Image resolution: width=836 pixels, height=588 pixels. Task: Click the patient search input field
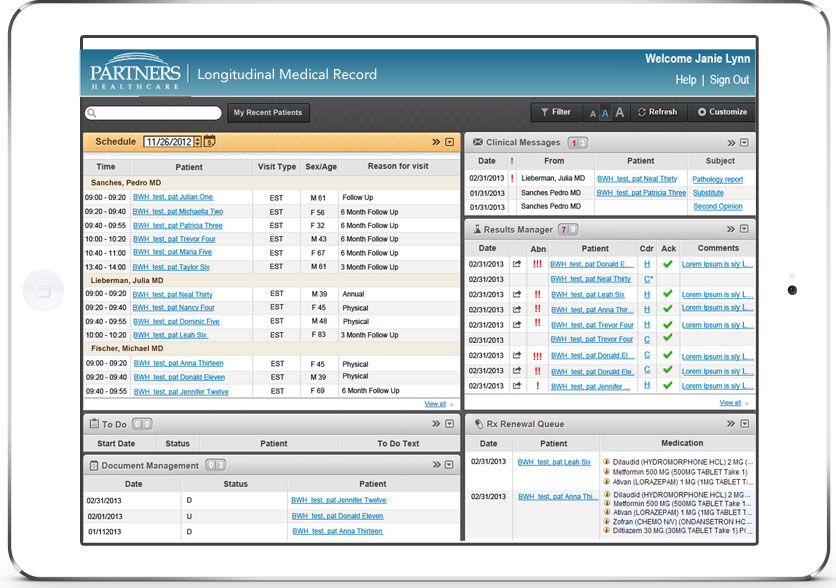[155, 113]
